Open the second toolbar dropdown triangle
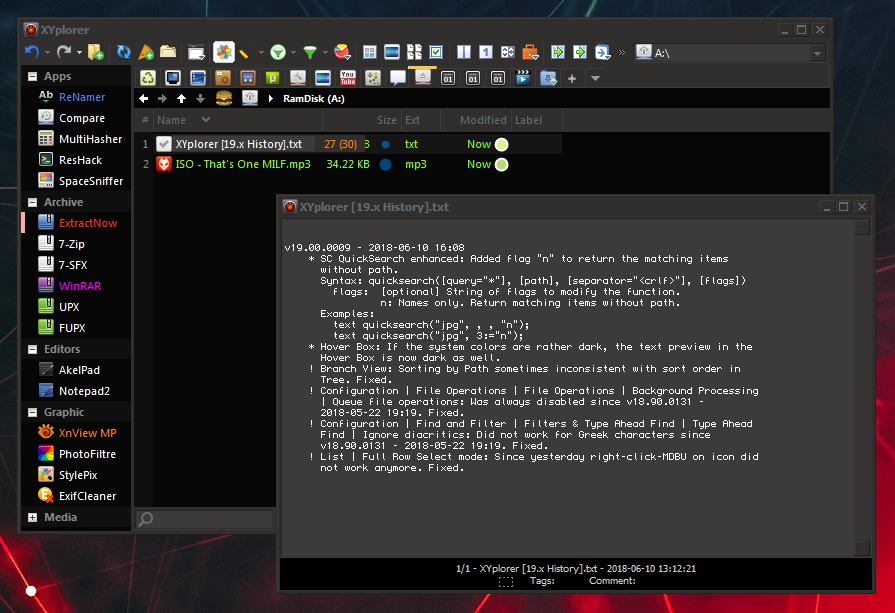Viewport: 895px width, 613px height. point(595,78)
